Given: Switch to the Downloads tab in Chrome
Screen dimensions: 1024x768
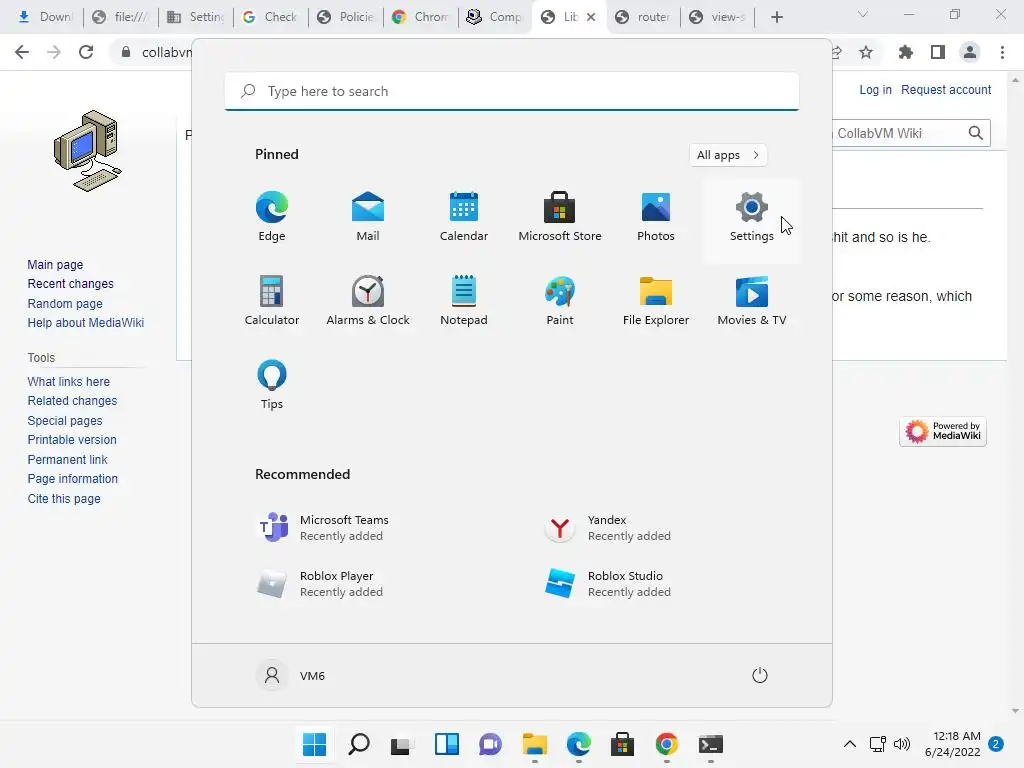Looking at the screenshot, I should click(x=46, y=17).
